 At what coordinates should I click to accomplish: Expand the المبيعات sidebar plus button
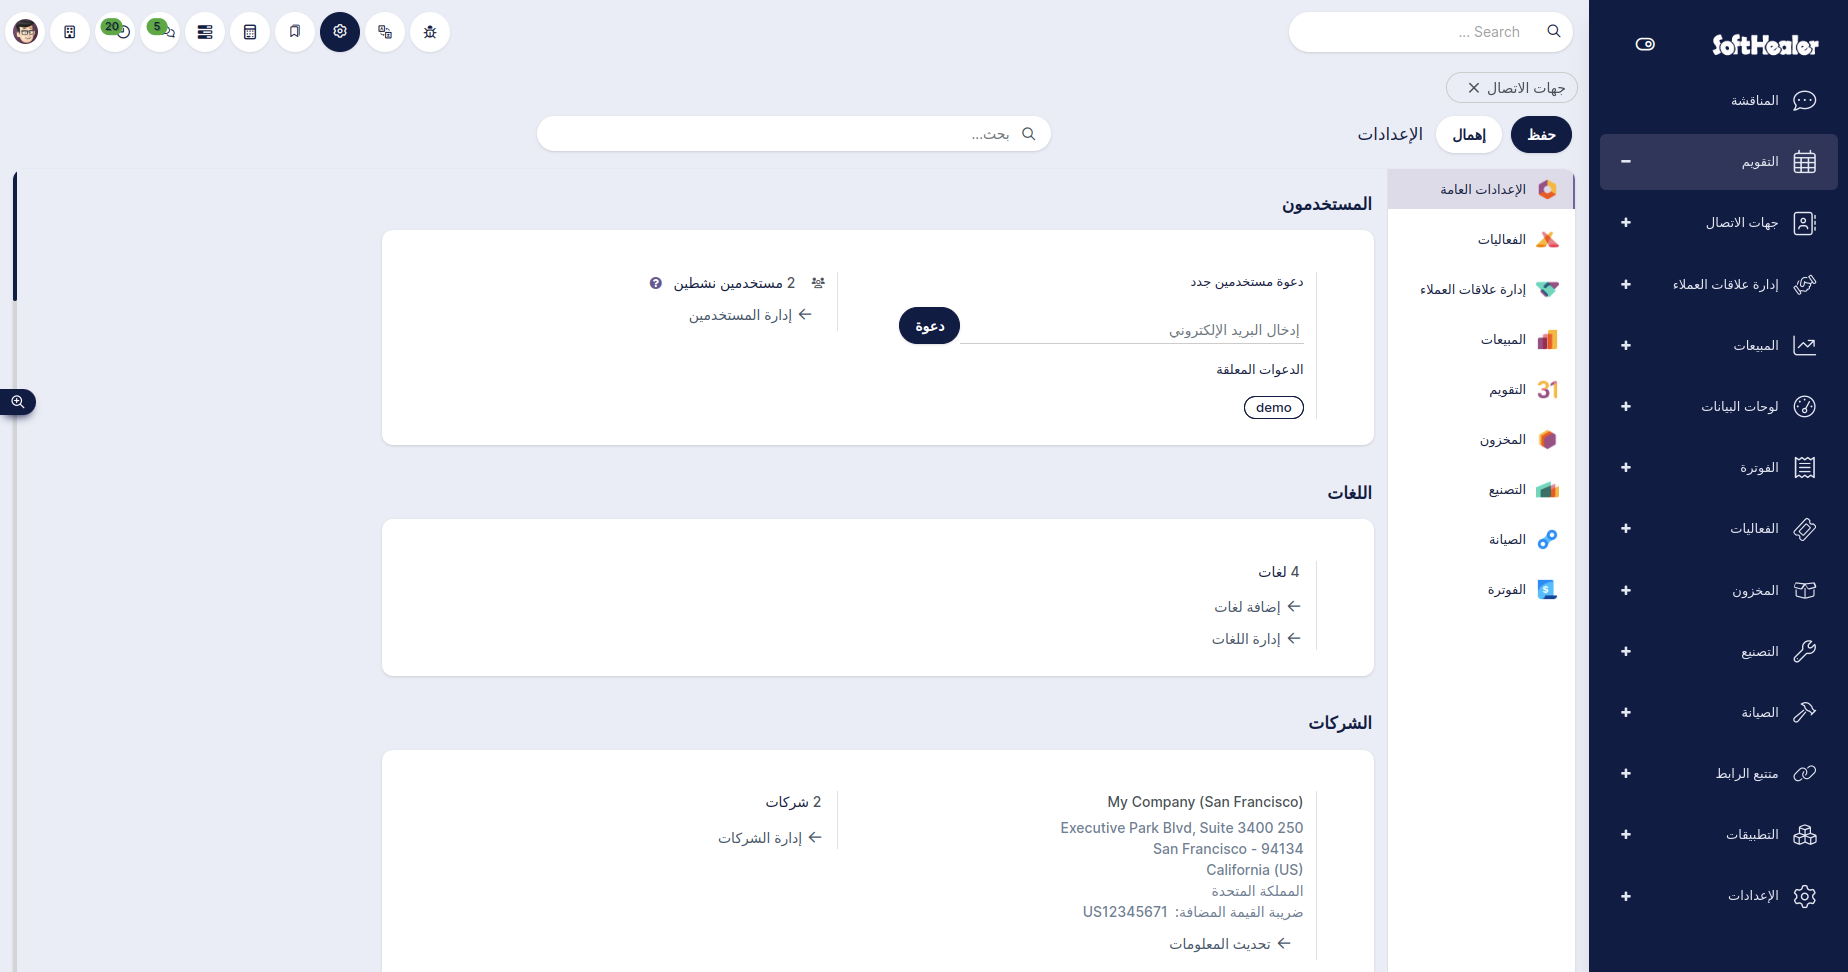point(1626,346)
